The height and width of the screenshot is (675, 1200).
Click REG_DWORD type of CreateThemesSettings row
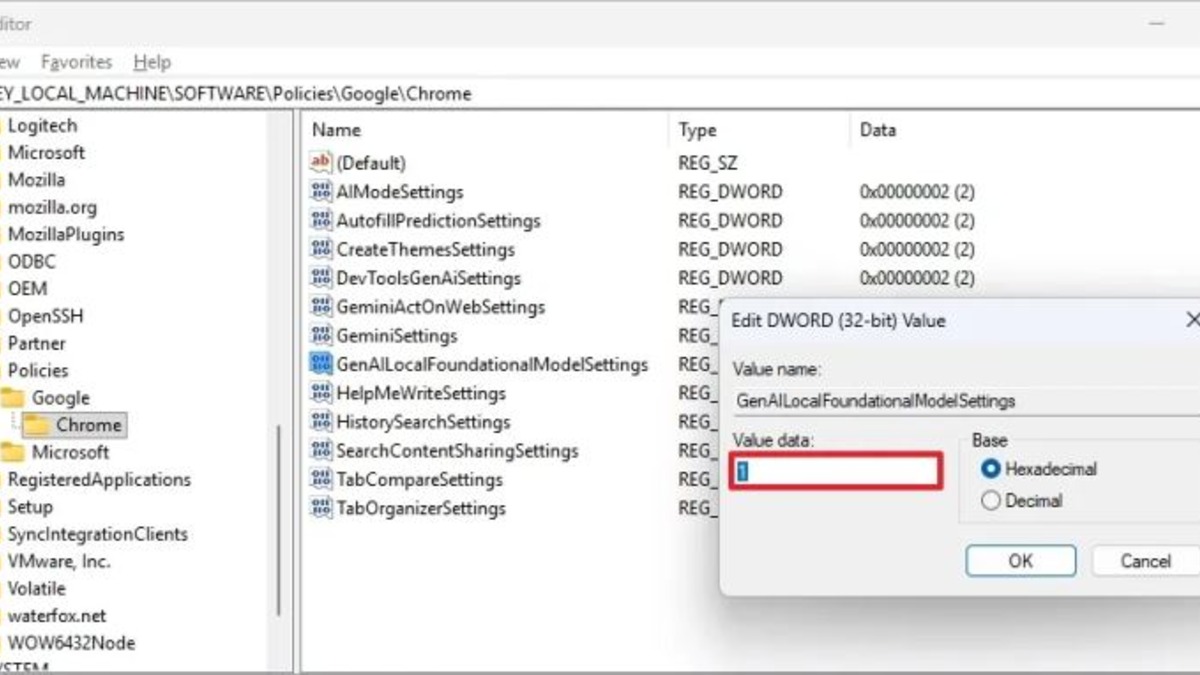coord(730,249)
